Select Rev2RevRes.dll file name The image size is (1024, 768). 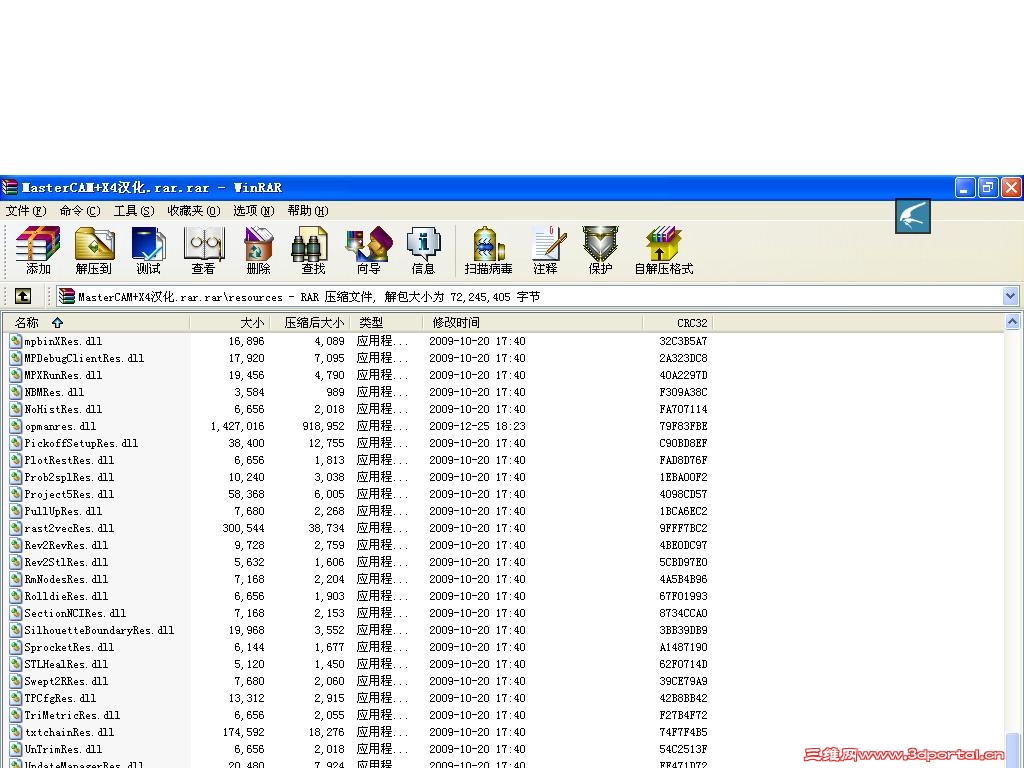pos(66,545)
